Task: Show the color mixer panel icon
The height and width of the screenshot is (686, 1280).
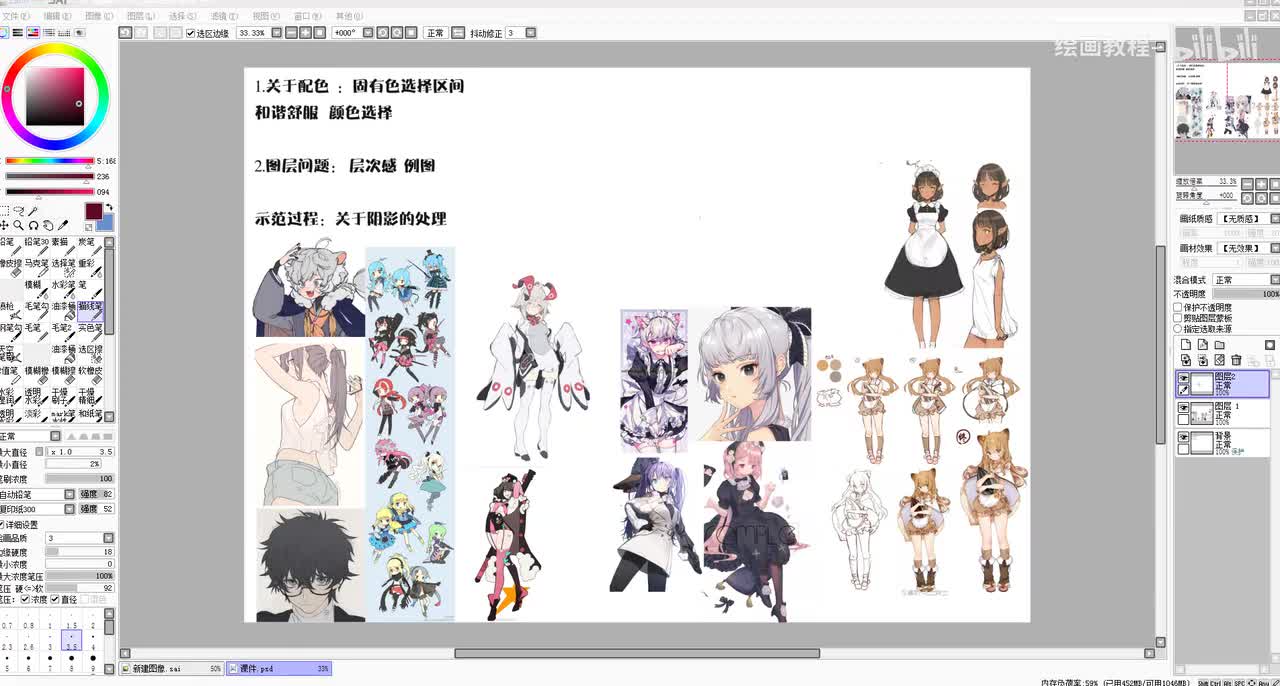Action: [49, 33]
